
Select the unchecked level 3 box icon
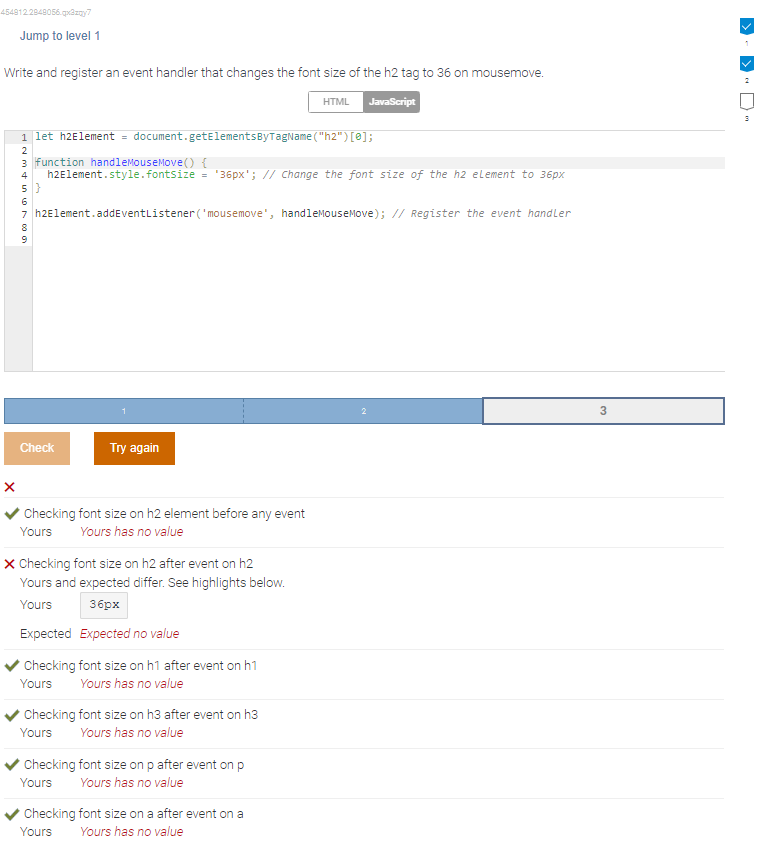click(x=746, y=101)
